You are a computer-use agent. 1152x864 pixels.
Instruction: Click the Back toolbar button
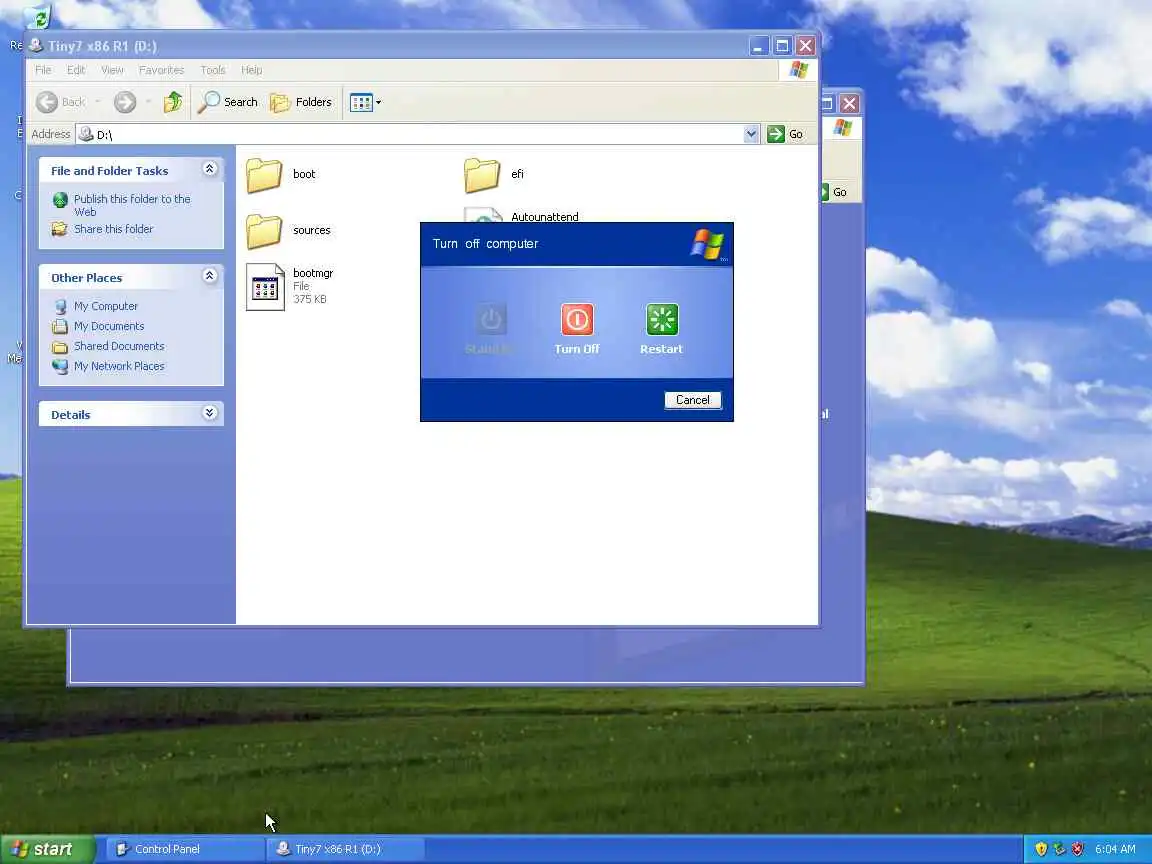tap(61, 102)
